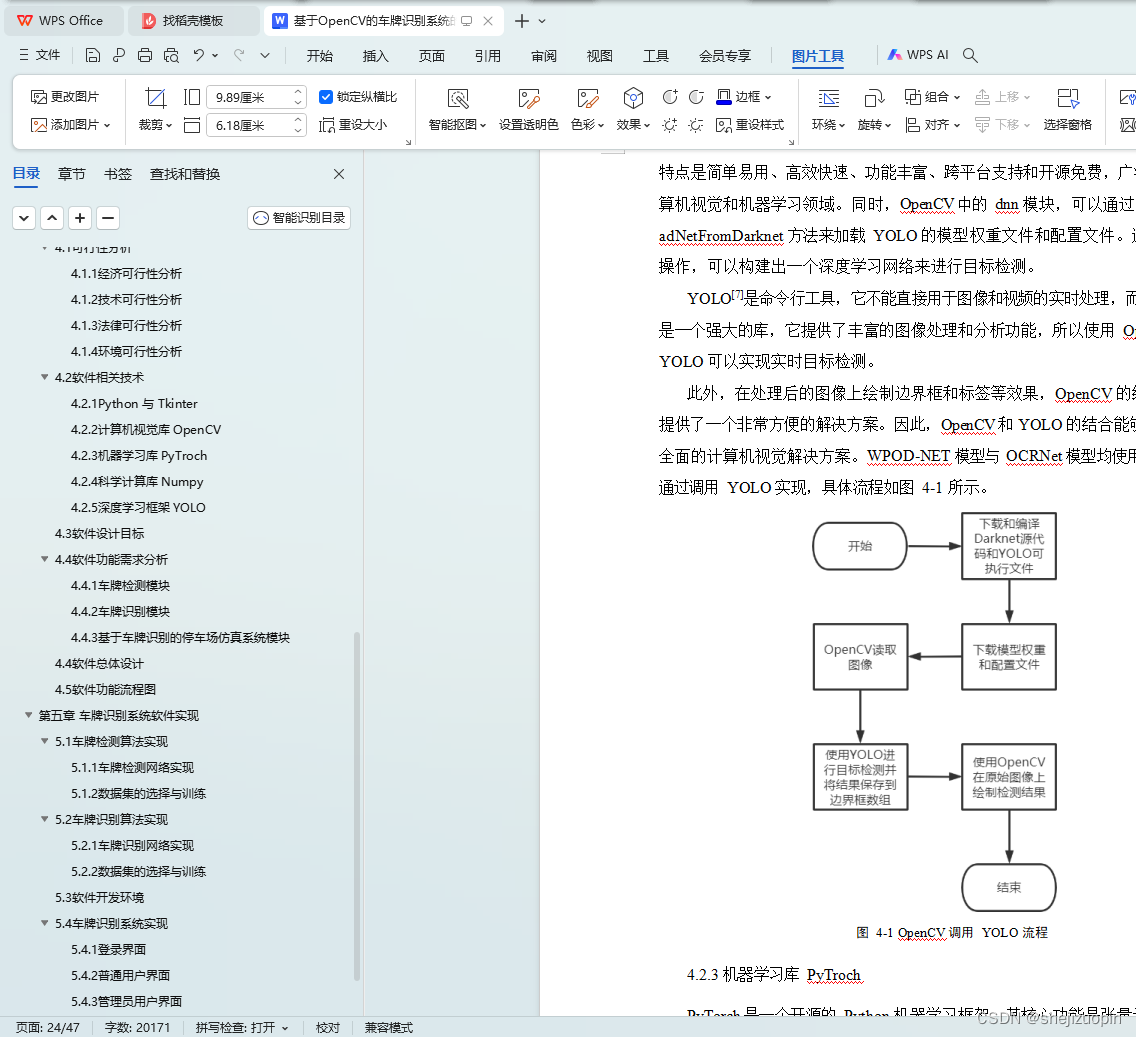Decrease picture brightness icon

[x=696, y=125]
